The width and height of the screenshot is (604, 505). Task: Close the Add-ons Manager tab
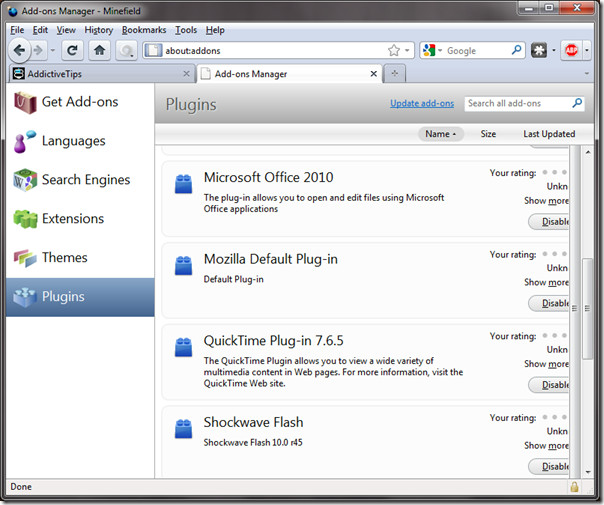coord(373,74)
